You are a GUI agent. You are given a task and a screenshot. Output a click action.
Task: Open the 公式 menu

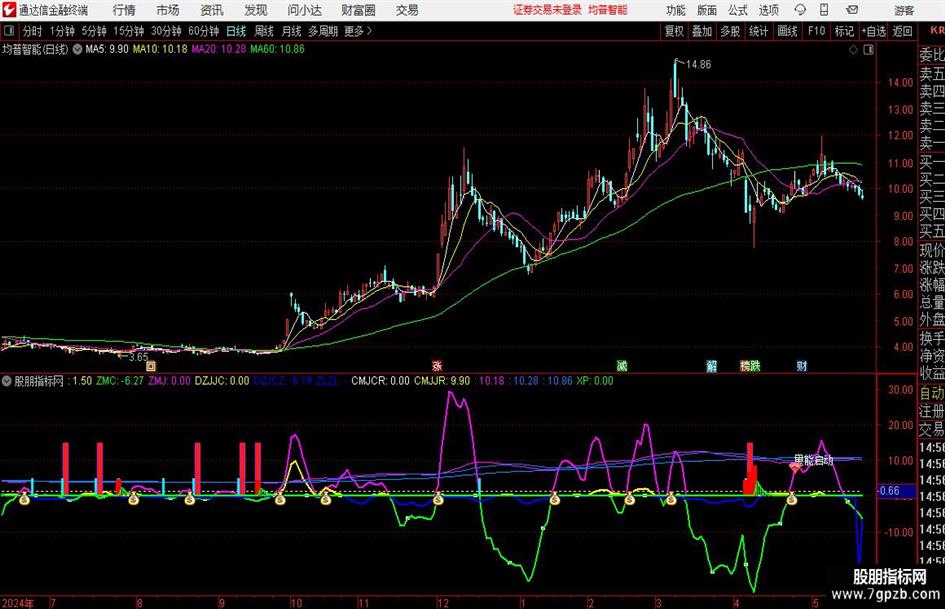pyautogui.click(x=737, y=10)
